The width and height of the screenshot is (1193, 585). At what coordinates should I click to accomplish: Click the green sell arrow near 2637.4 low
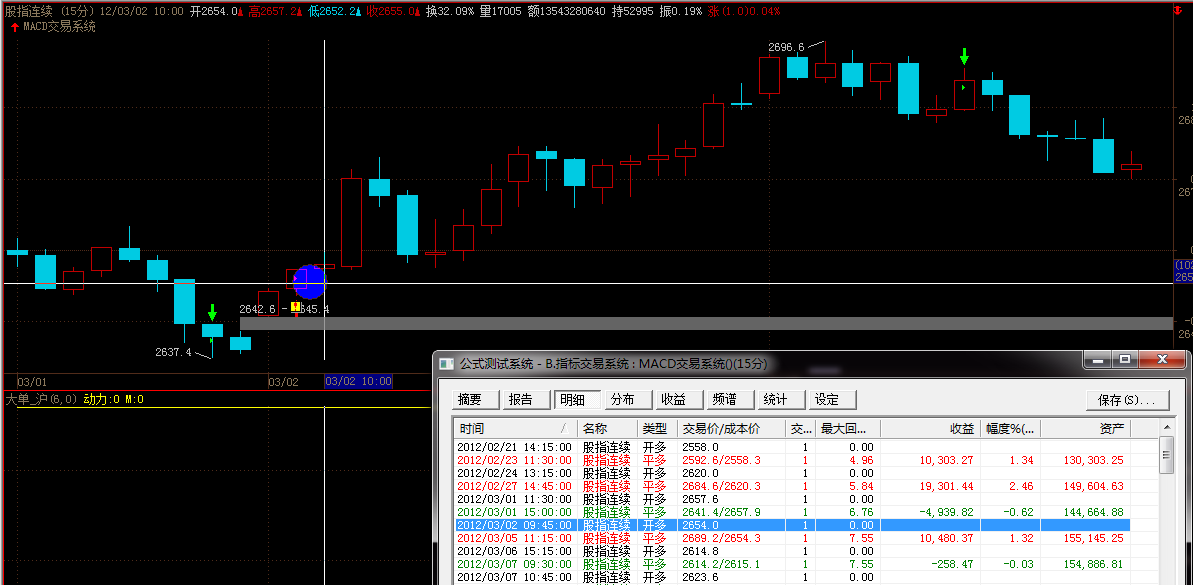212,312
